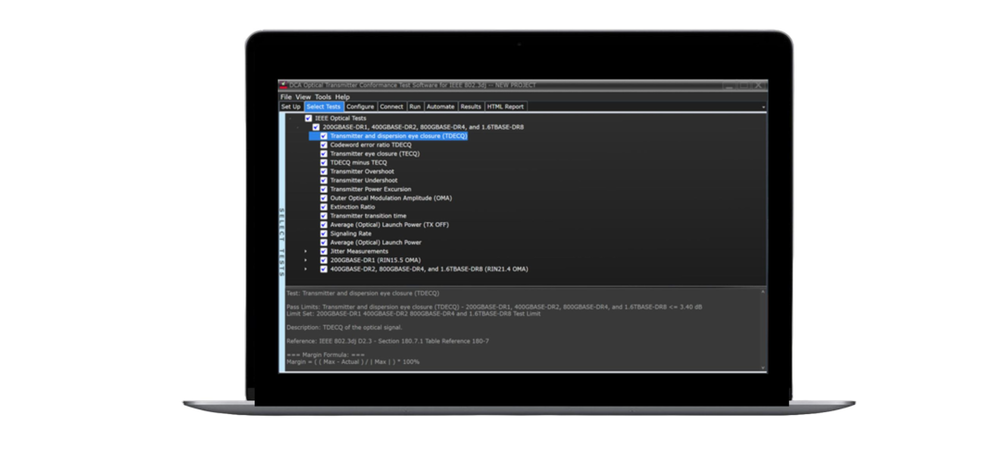
Task: Open the Help menu
Action: tap(342, 97)
